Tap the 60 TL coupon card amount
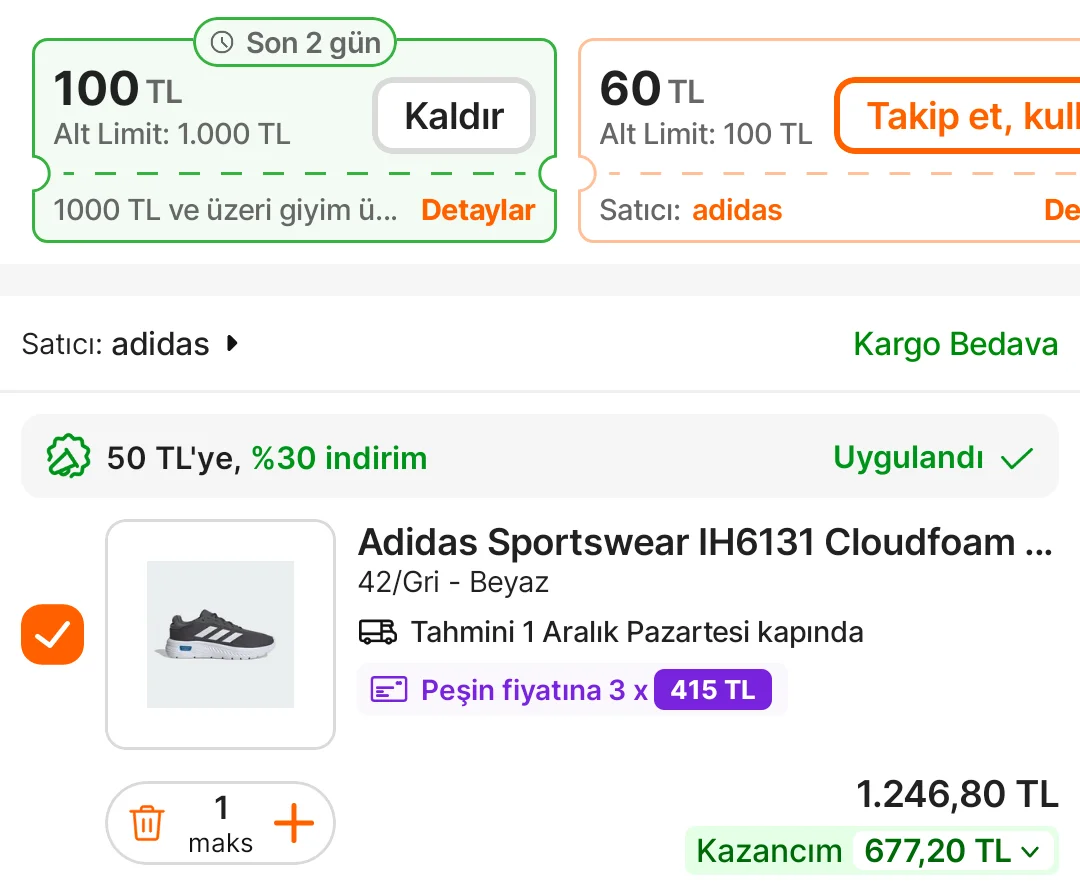The height and width of the screenshot is (895, 1080). coord(651,90)
